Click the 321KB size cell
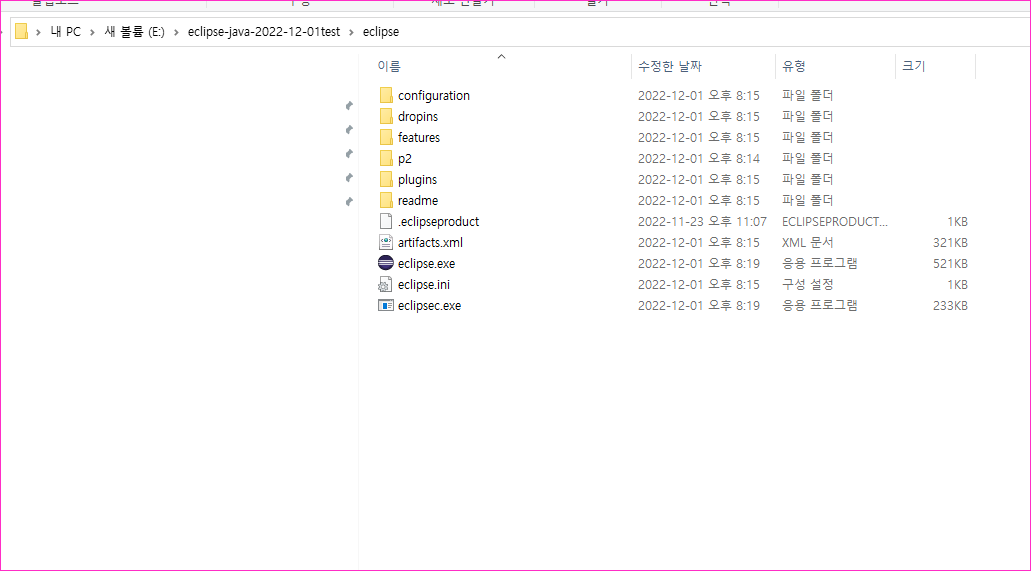 tap(950, 243)
